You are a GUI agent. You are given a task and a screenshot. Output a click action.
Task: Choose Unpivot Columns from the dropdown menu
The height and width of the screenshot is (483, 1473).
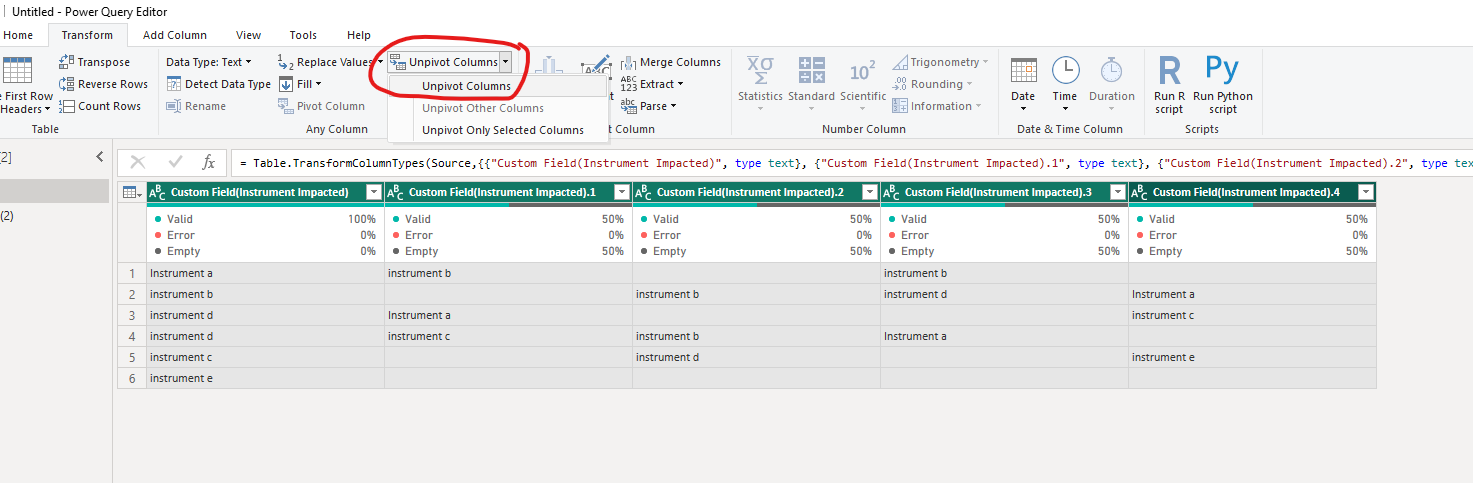499,86
